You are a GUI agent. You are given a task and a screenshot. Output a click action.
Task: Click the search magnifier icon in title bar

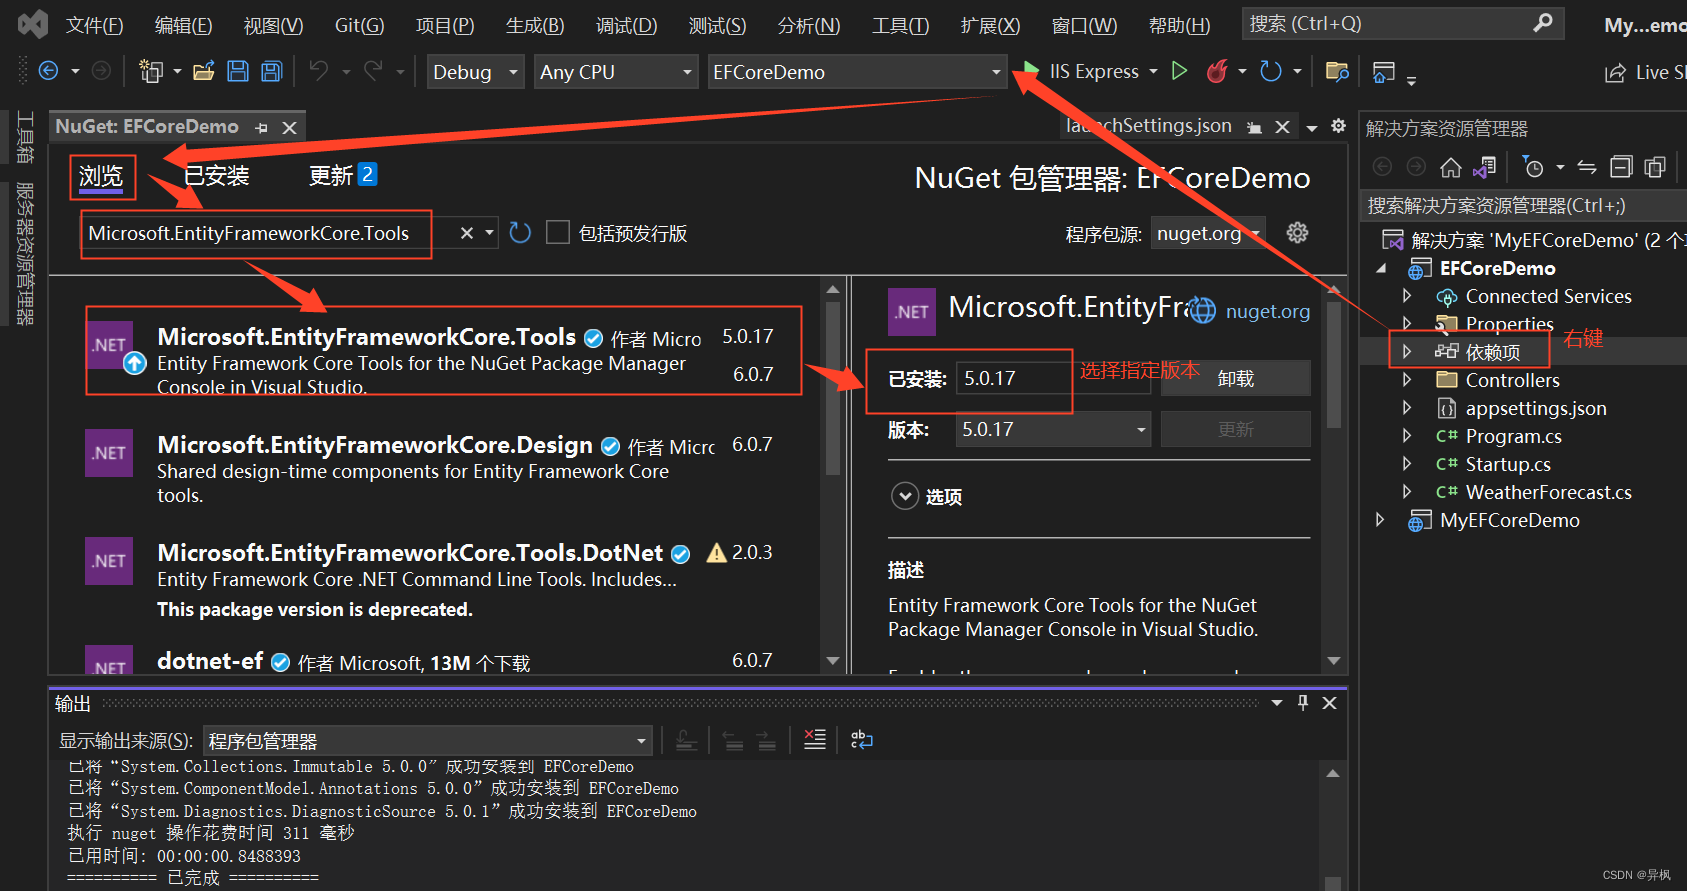point(1543,23)
